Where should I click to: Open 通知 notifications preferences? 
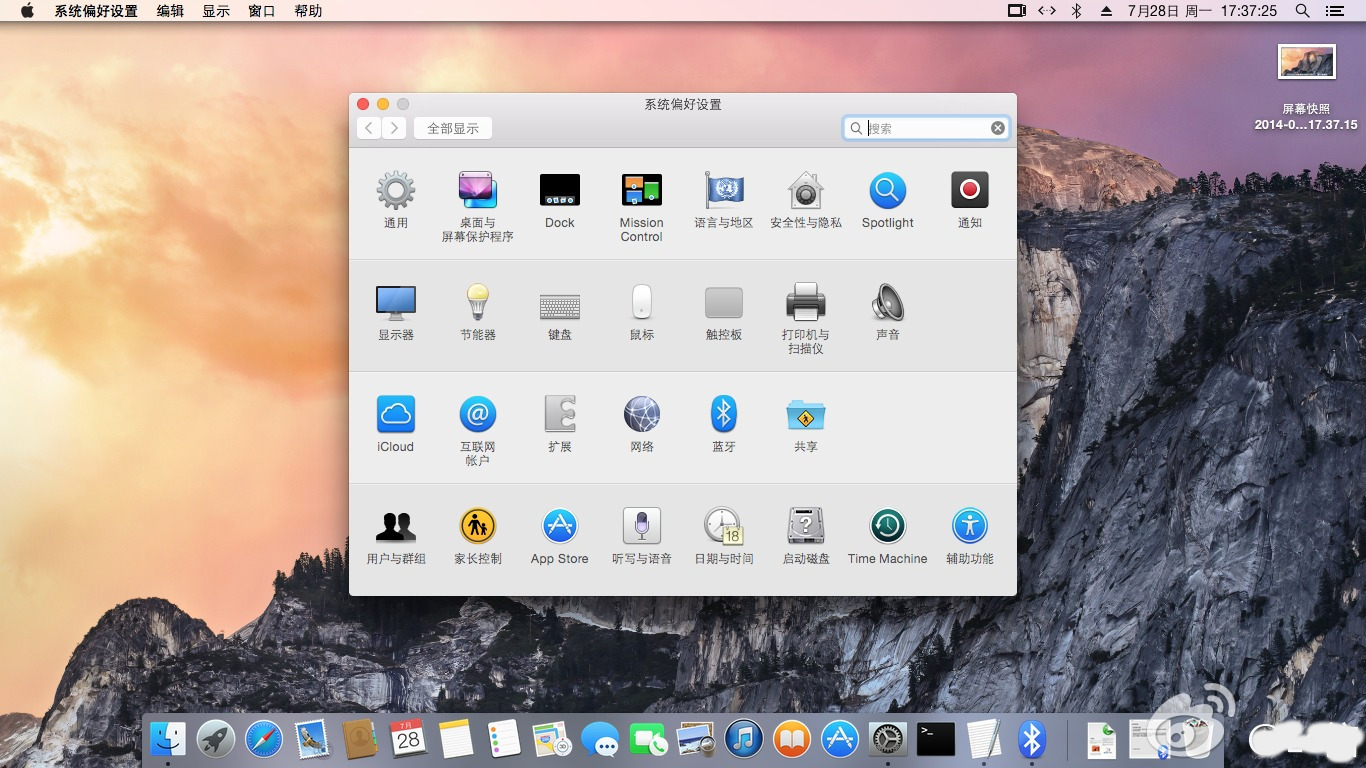pyautogui.click(x=970, y=190)
